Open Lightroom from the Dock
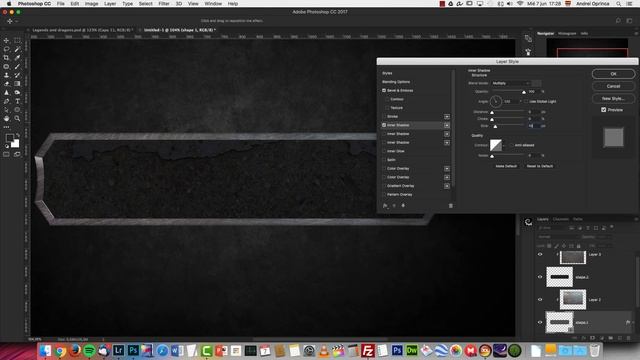The width and height of the screenshot is (640, 360). point(118,350)
